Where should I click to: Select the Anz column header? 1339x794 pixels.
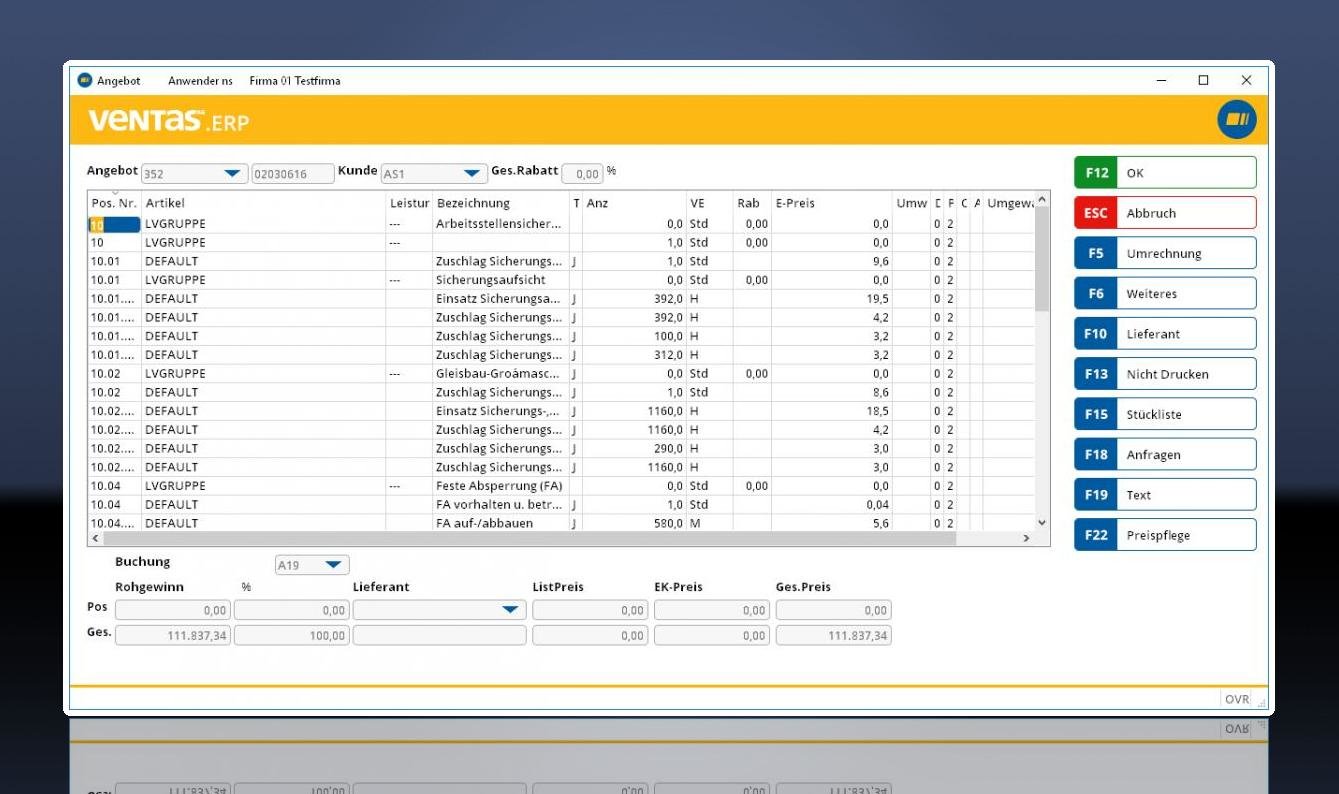[634, 203]
